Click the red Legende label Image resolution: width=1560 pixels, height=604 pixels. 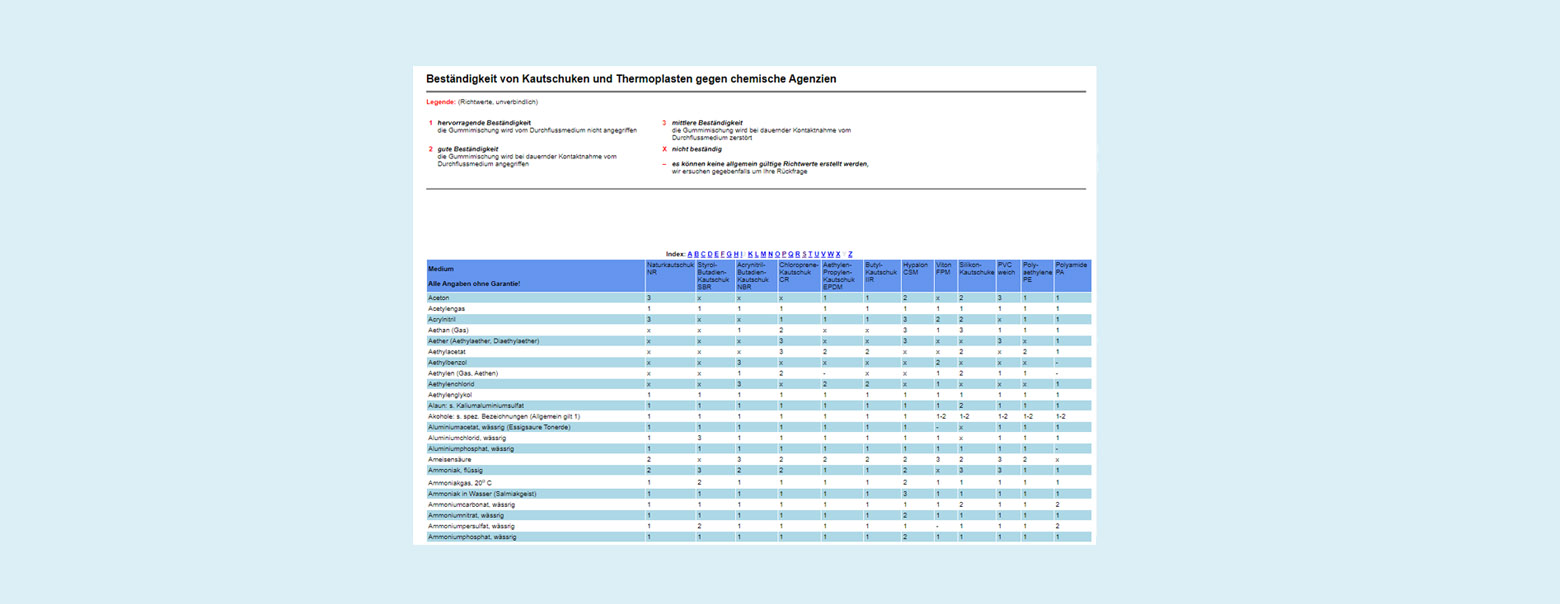pyautogui.click(x=440, y=102)
